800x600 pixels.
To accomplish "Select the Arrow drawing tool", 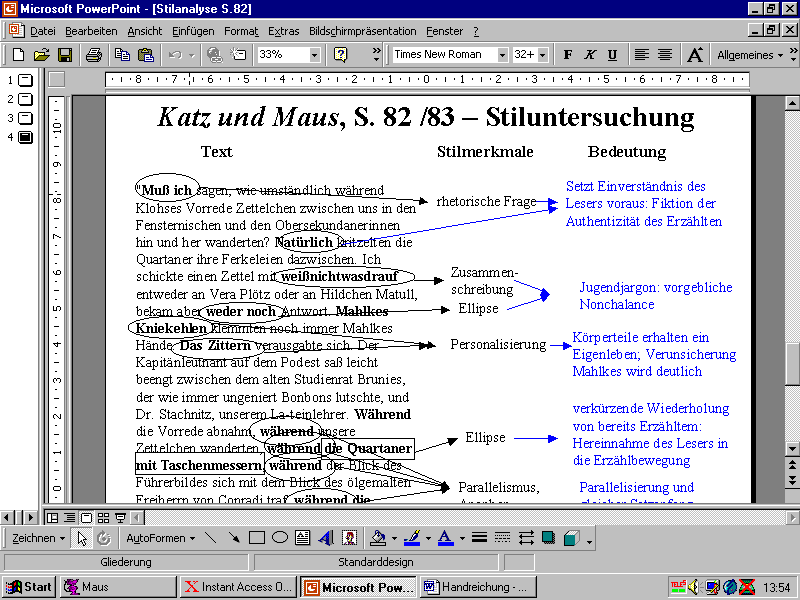I will [234, 538].
